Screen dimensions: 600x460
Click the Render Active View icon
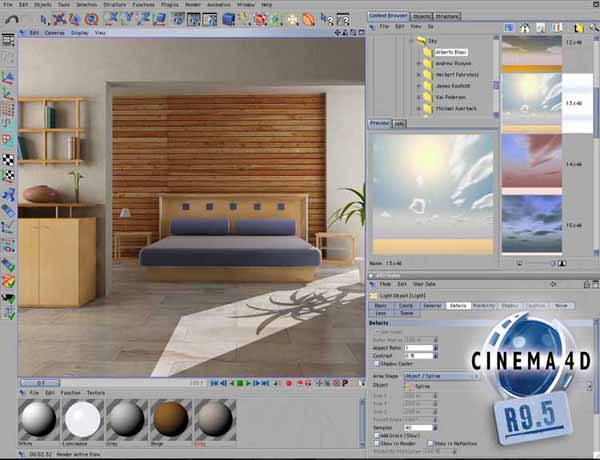(x=178, y=19)
